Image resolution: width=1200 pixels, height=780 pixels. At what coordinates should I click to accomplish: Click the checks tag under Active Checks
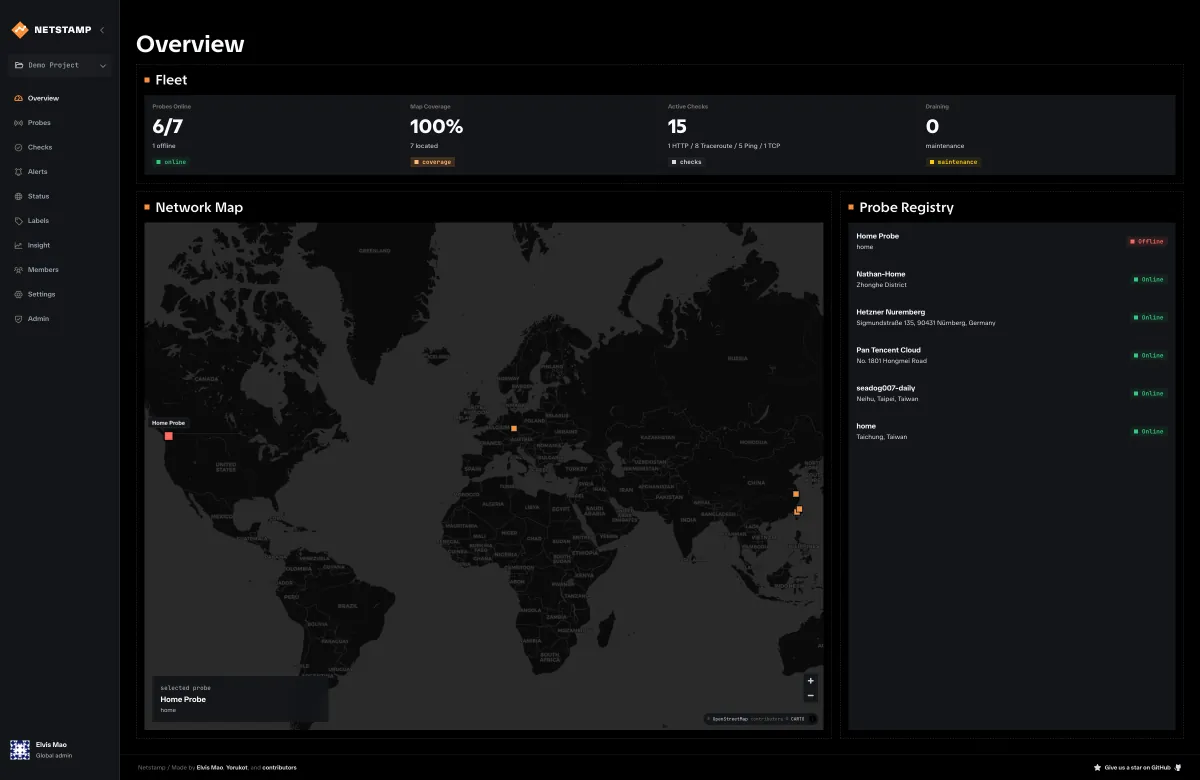click(687, 162)
